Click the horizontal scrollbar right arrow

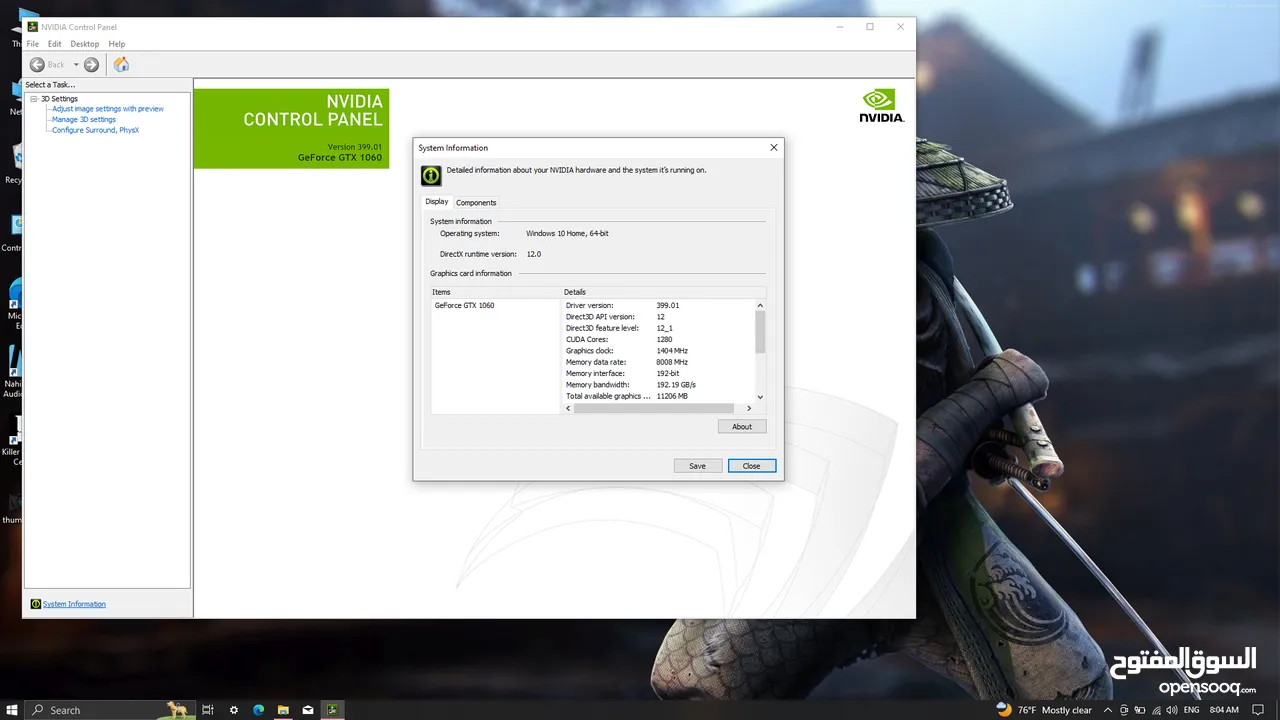point(749,408)
